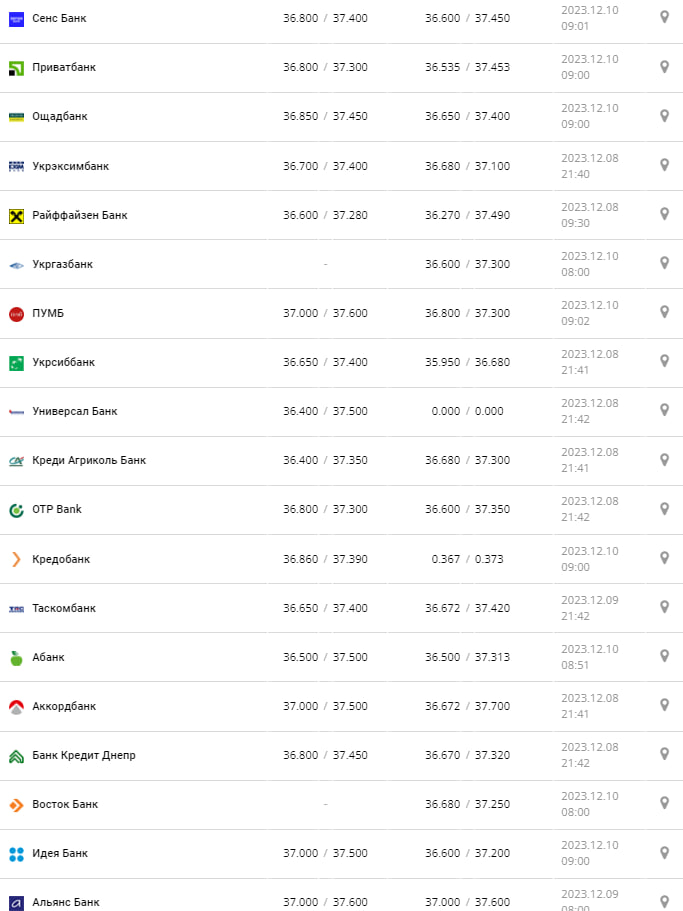Open the location pin for Ukrgasbank
The image size is (683, 911).
coord(664,263)
